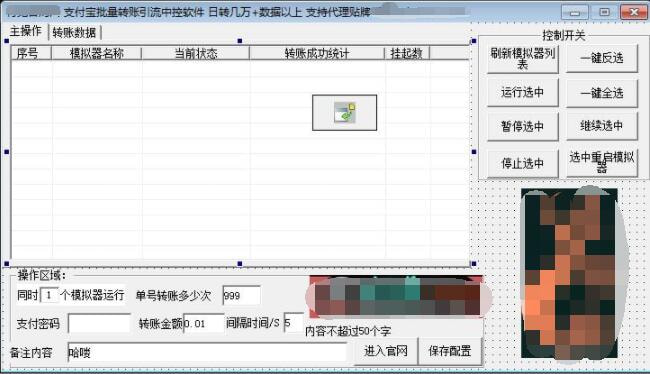Click the 保存配置 button

coord(450,351)
